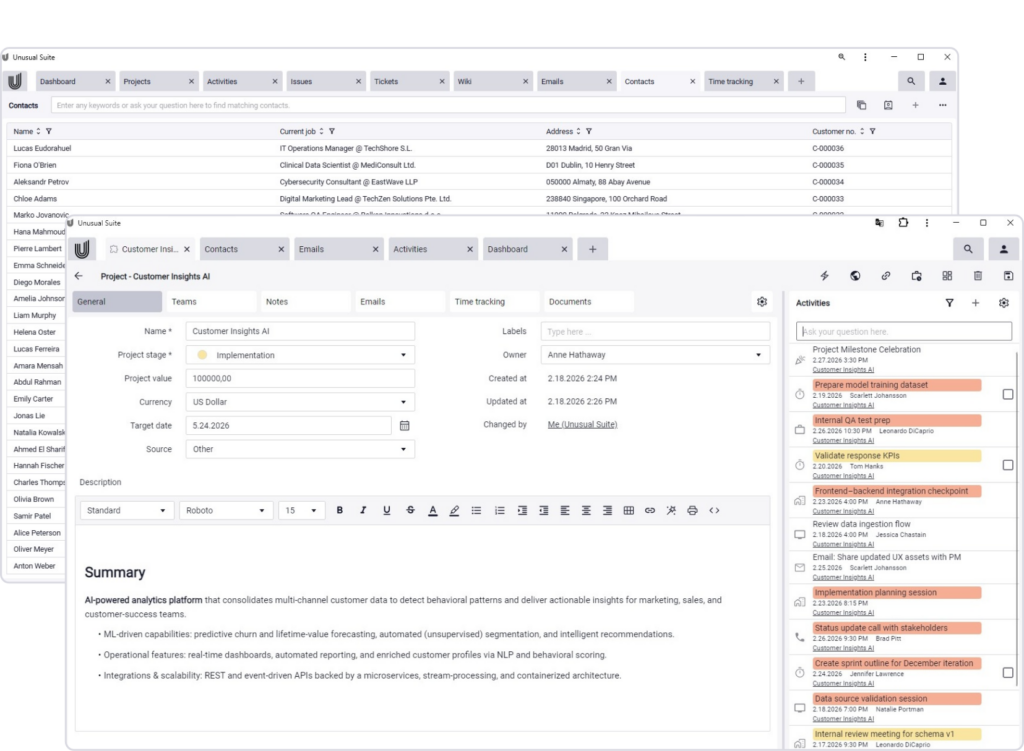Check the box for Prepare model training dataset
Screen dimensions: 1024x751
[1008, 394]
